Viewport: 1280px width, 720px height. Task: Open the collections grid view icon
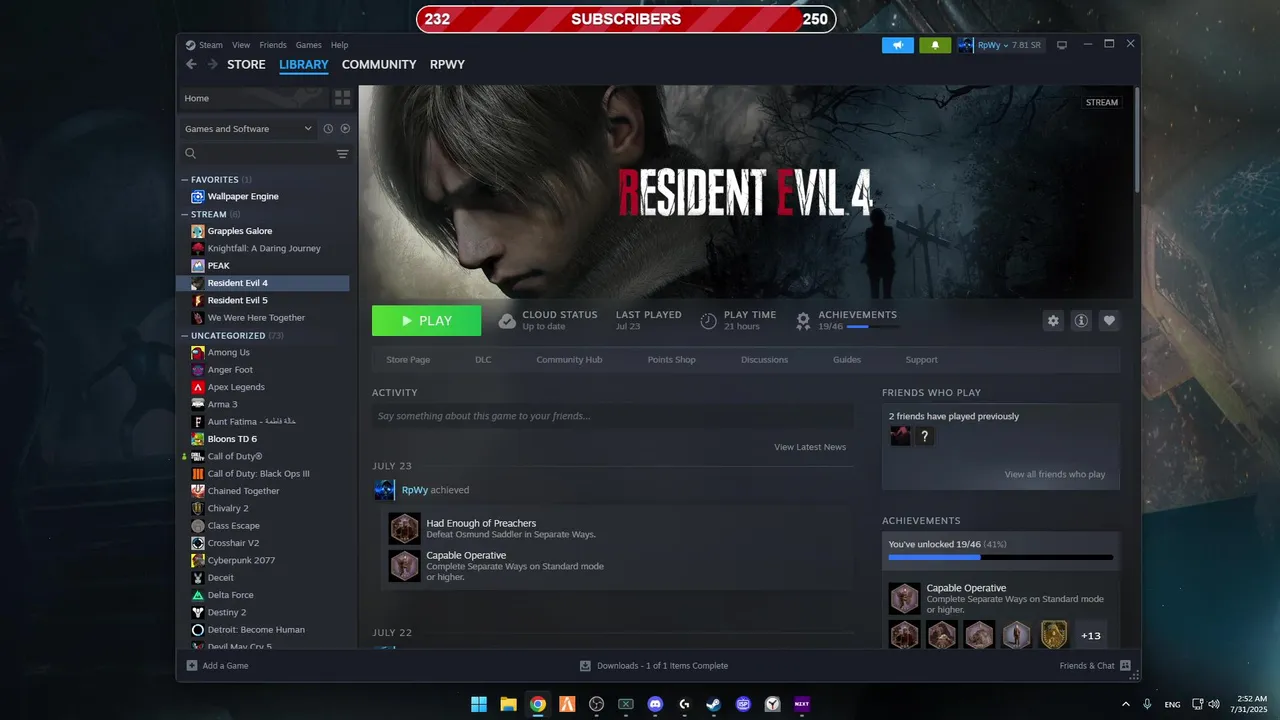point(343,98)
